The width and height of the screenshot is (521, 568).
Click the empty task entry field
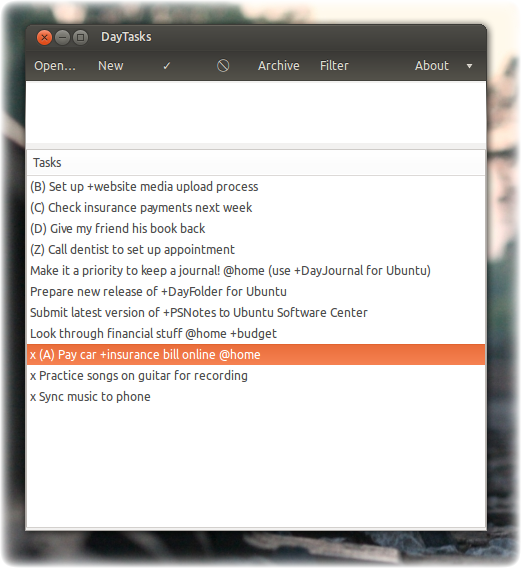[256, 112]
